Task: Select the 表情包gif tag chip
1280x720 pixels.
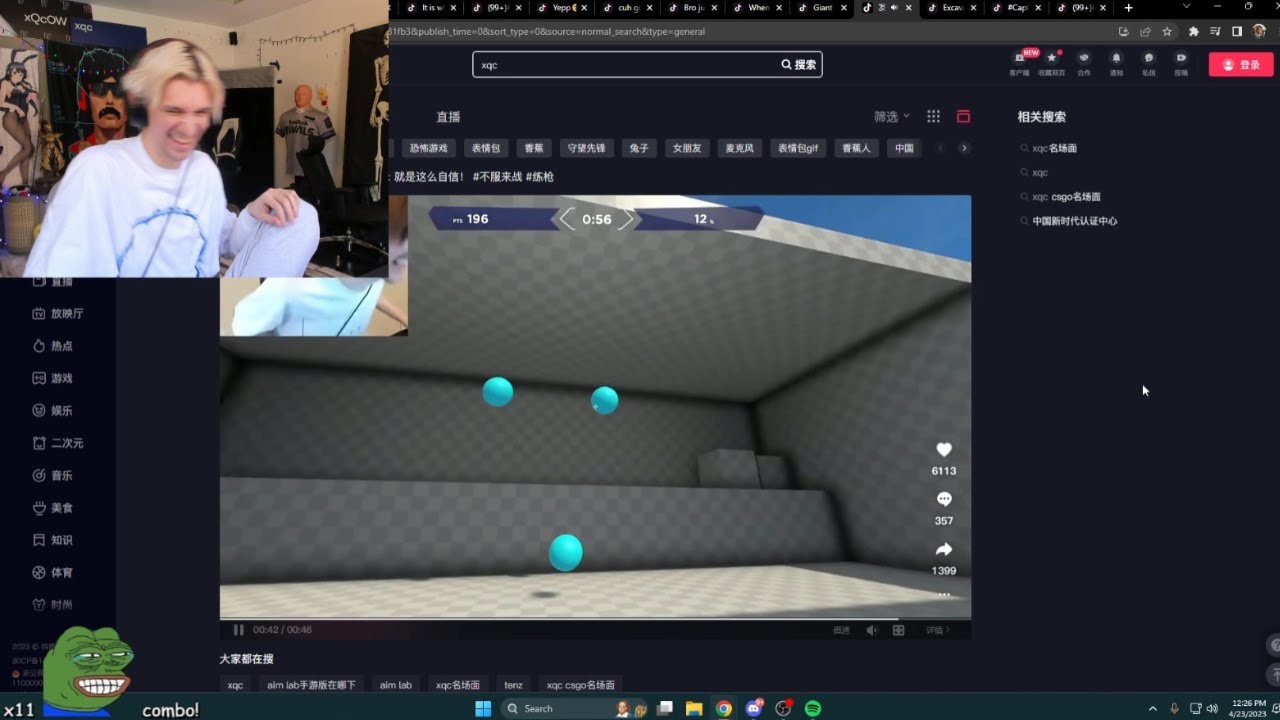Action: (x=798, y=148)
